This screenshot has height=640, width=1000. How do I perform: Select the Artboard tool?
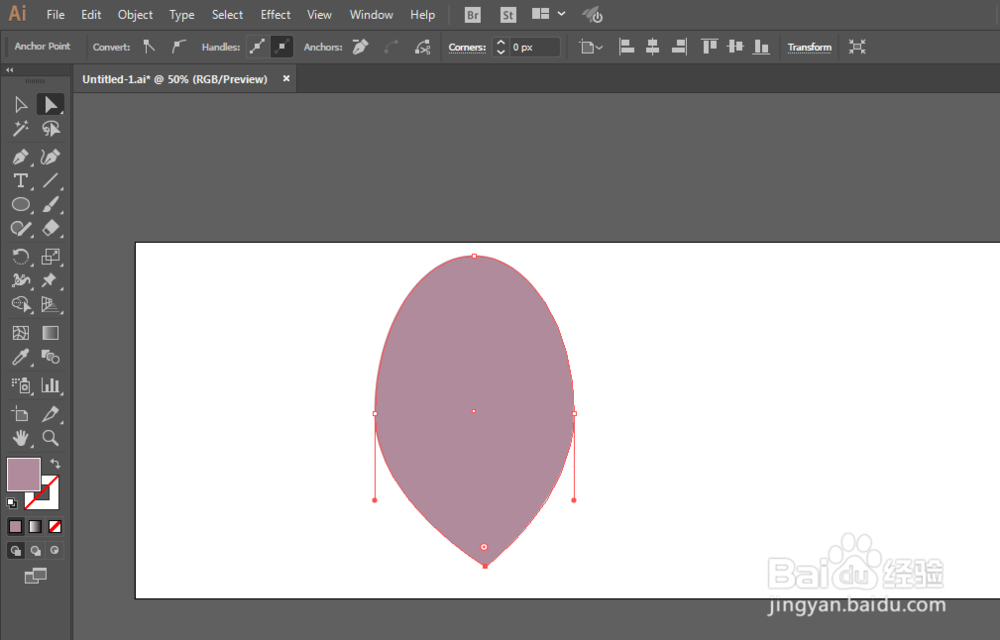click(x=20, y=414)
